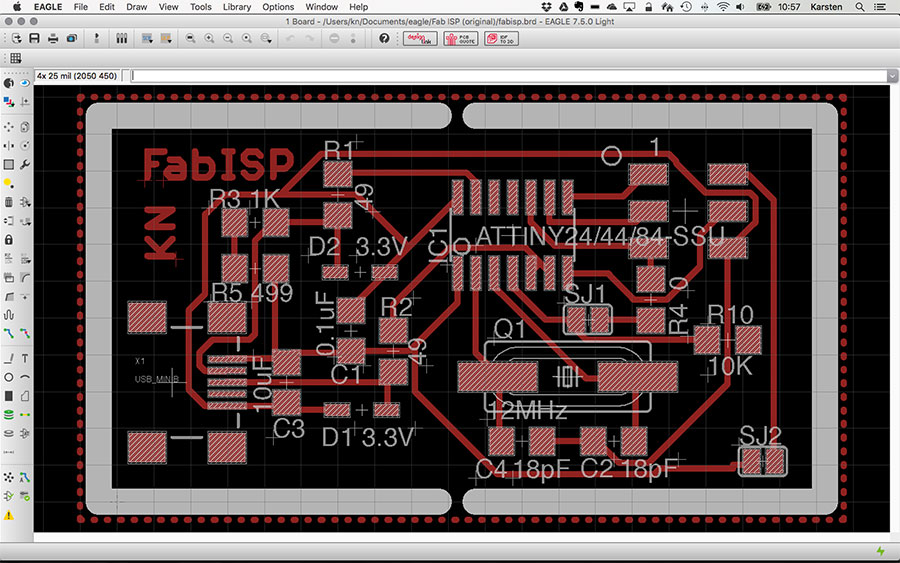Select the Move tool

(x=9, y=127)
